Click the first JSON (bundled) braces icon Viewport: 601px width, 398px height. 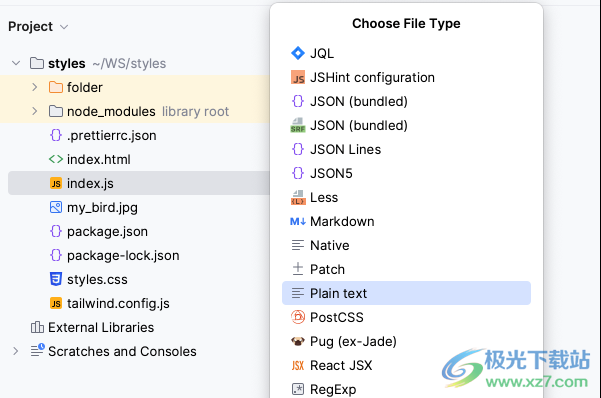[x=298, y=101]
